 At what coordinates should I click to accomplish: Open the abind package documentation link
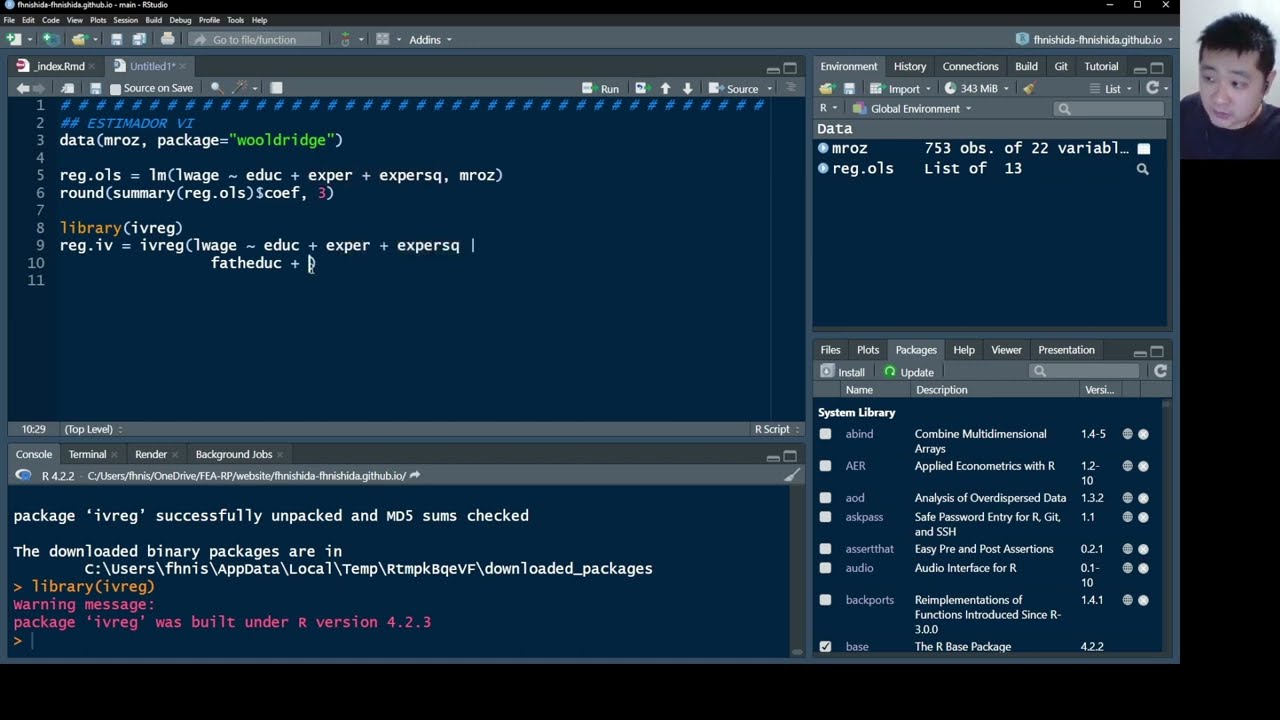[x=859, y=434]
